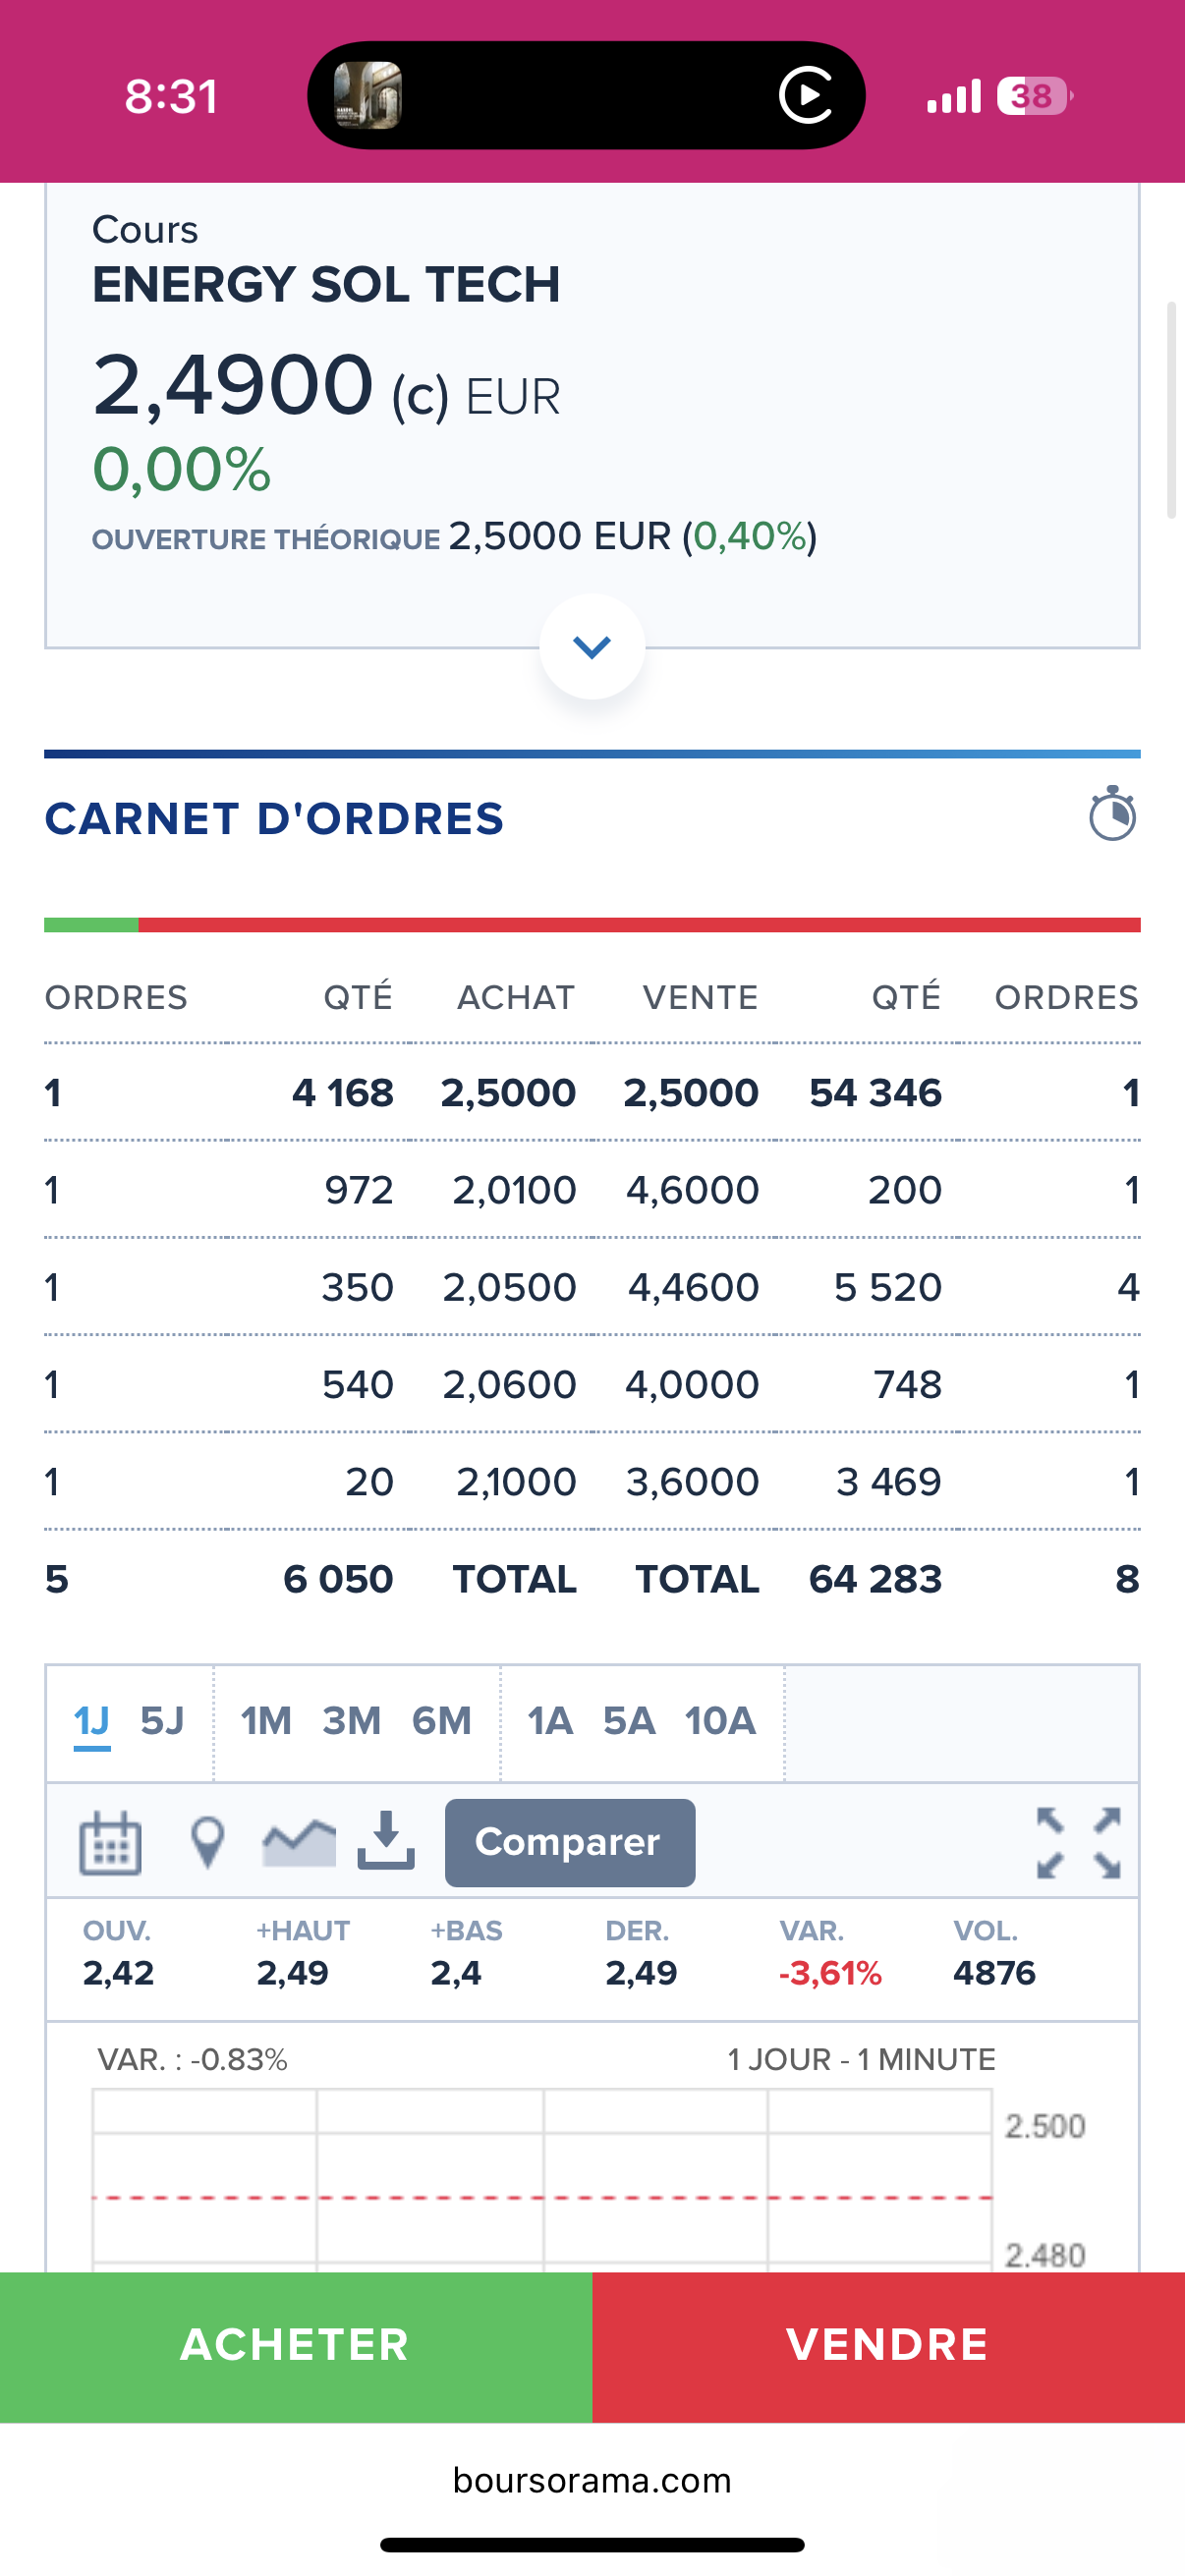Choose the 3M chart range

(x=352, y=1721)
